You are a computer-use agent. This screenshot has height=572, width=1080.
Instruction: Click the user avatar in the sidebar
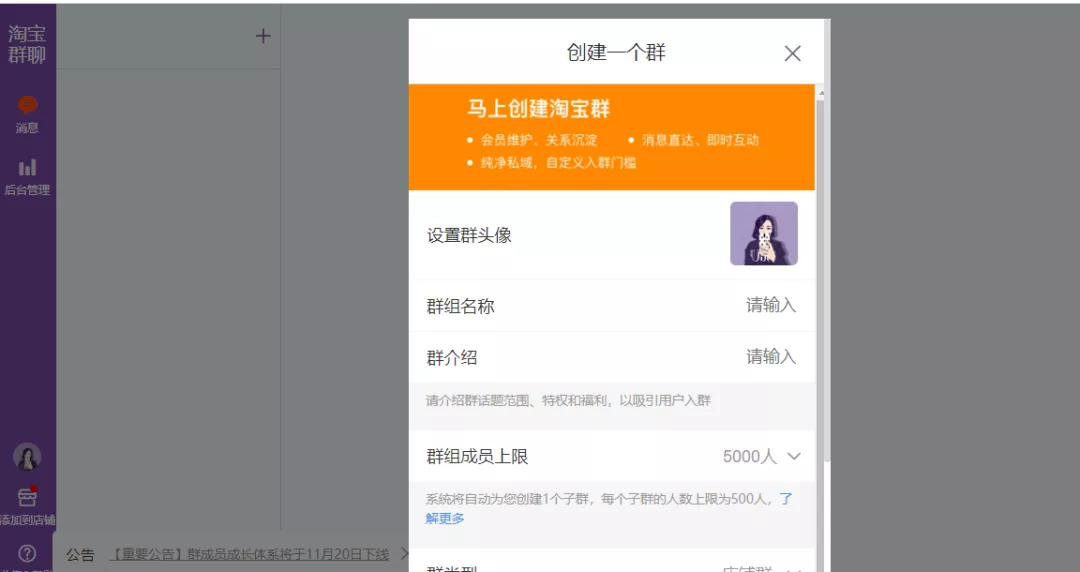pos(27,457)
